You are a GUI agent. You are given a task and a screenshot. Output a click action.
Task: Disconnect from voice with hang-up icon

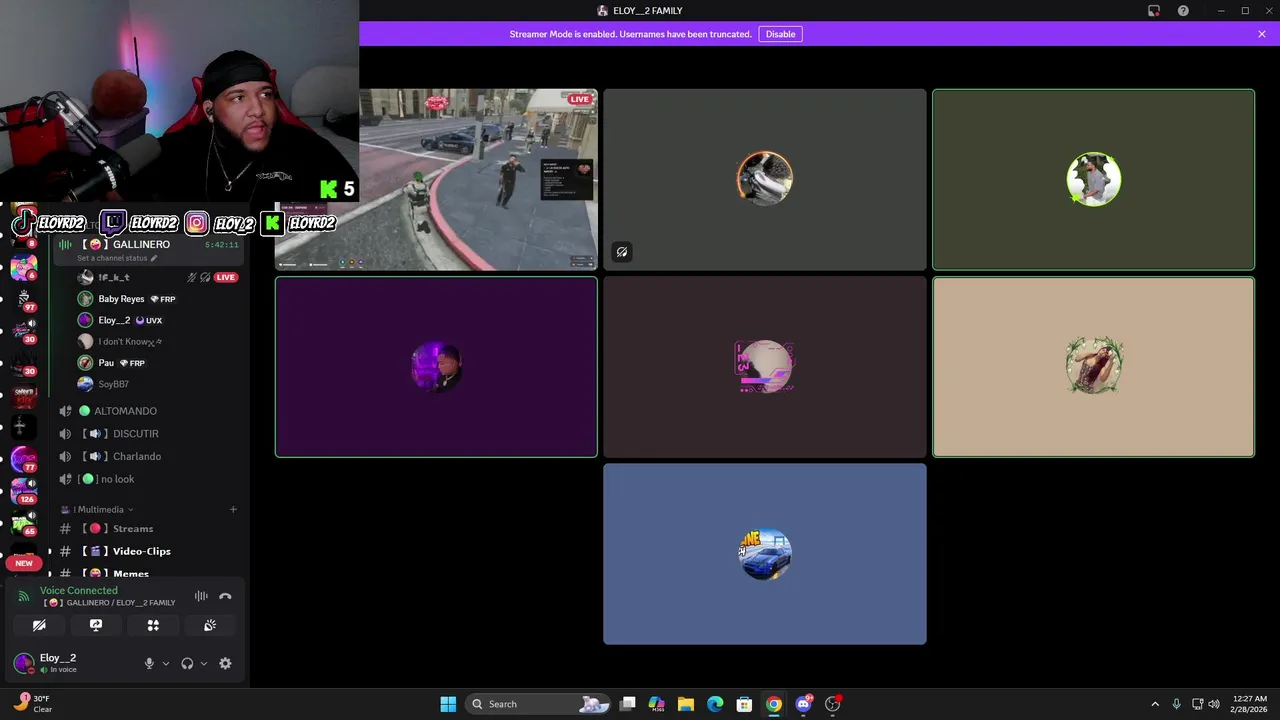click(x=225, y=596)
